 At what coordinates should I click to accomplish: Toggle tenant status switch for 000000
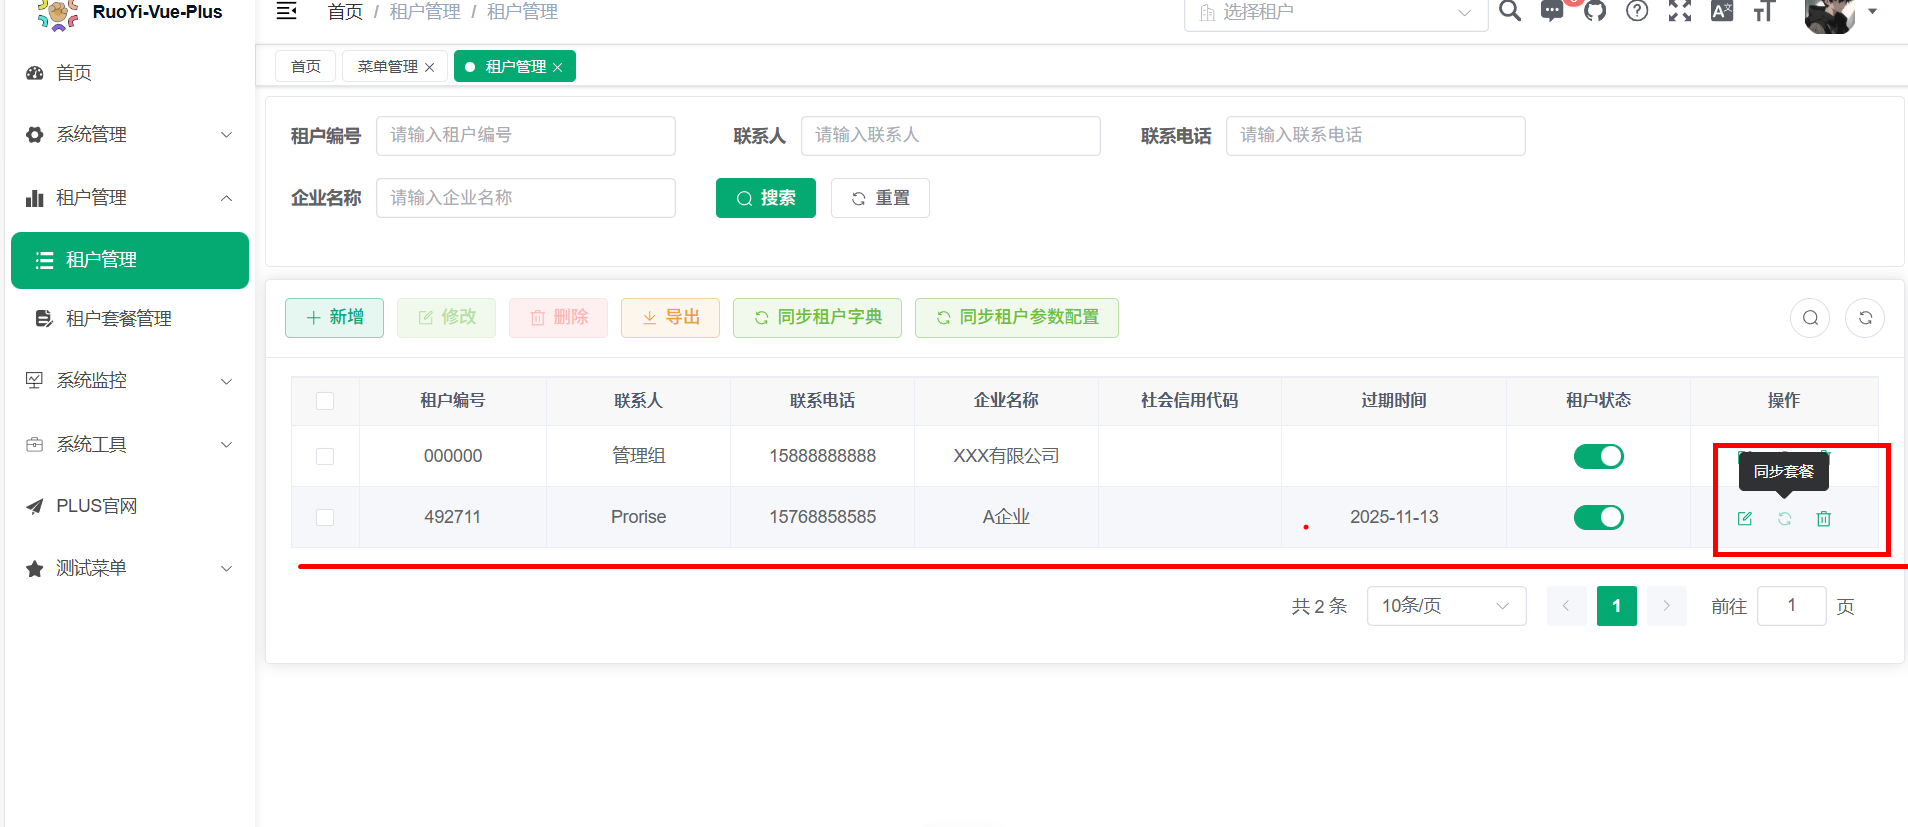(1598, 456)
